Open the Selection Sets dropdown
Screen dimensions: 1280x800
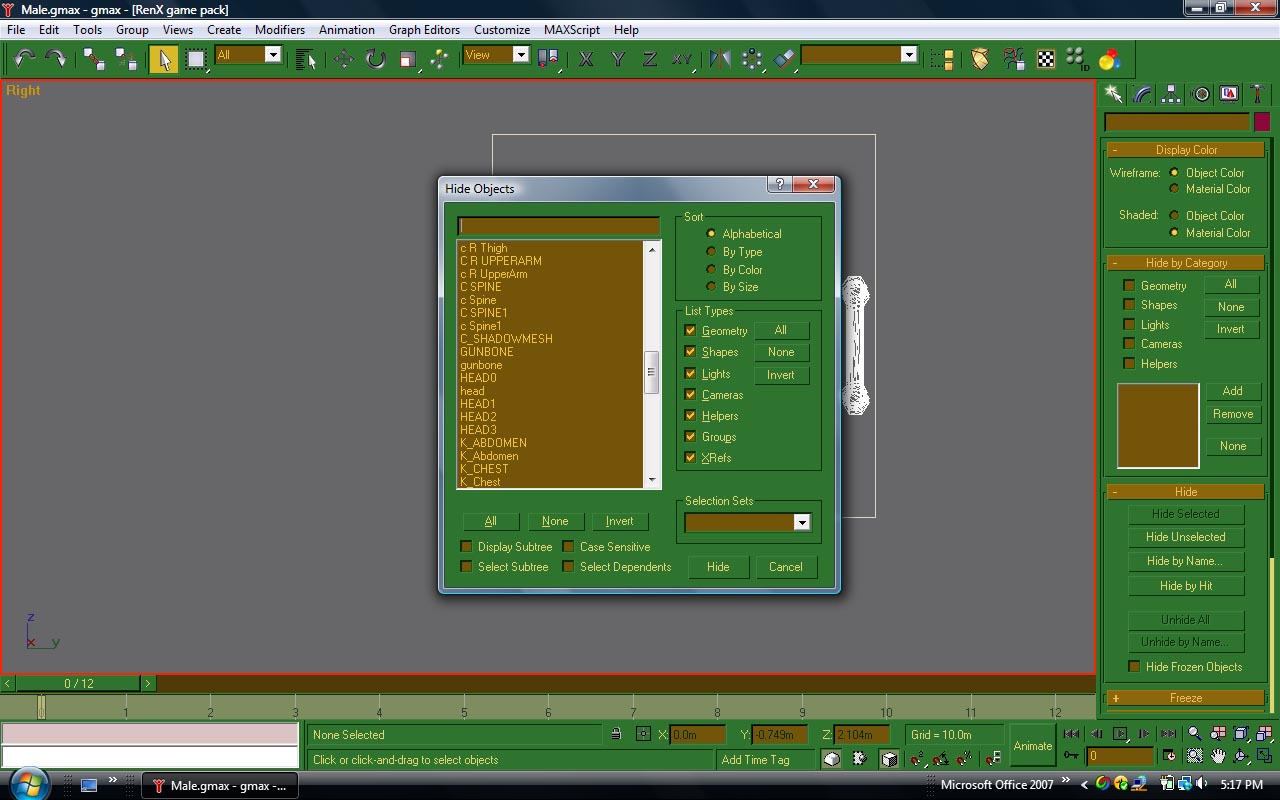point(801,522)
